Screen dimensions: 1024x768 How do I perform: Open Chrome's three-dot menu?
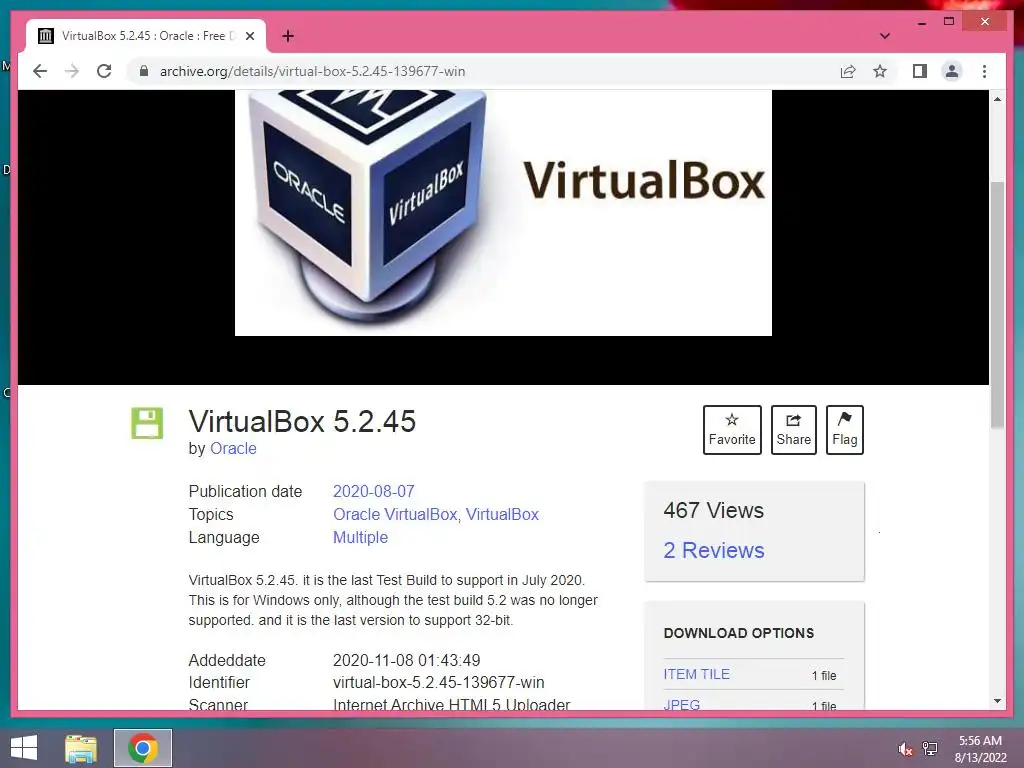pos(984,71)
